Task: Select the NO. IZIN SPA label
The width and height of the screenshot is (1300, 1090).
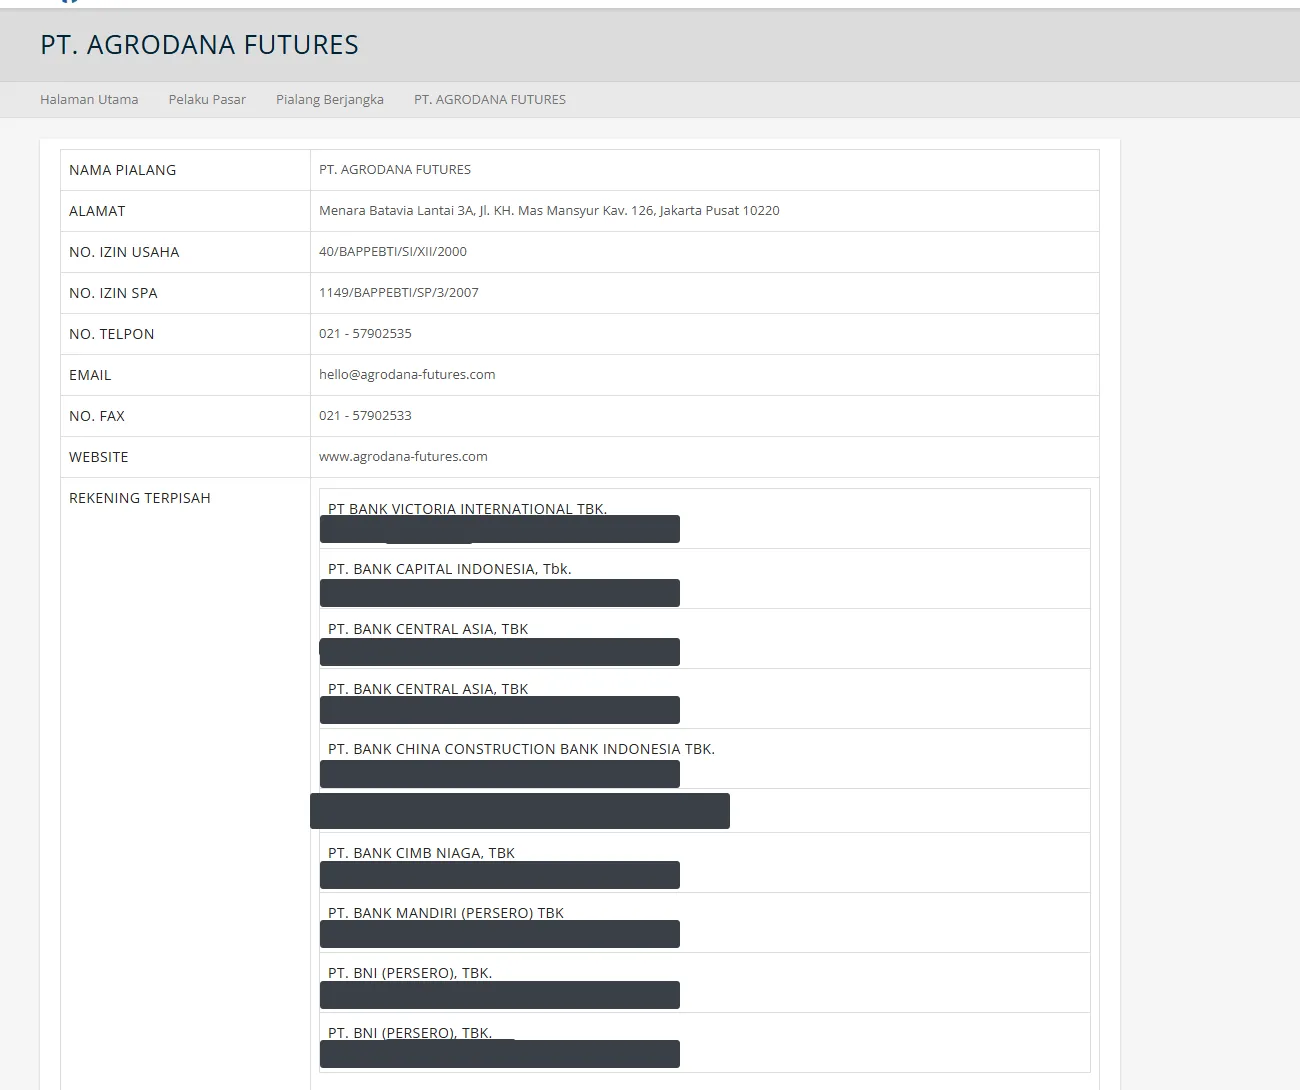Action: (x=113, y=293)
